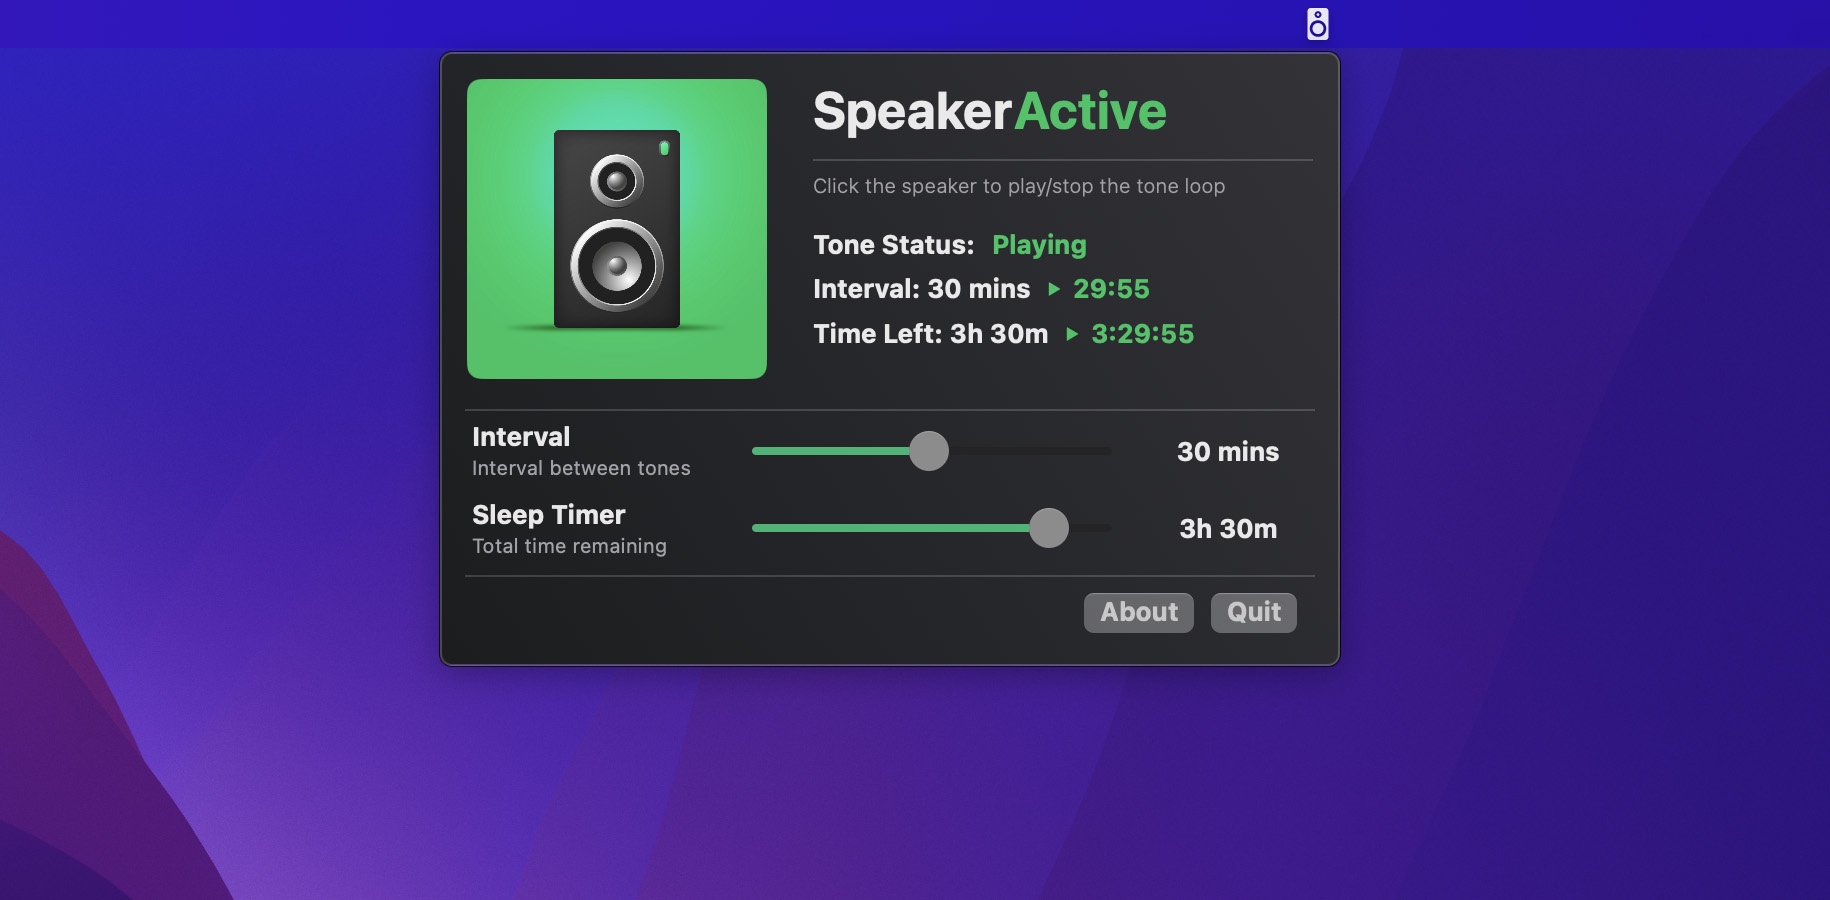Screen dimensions: 1830x900
Task: Click the About button
Action: pos(1139,612)
